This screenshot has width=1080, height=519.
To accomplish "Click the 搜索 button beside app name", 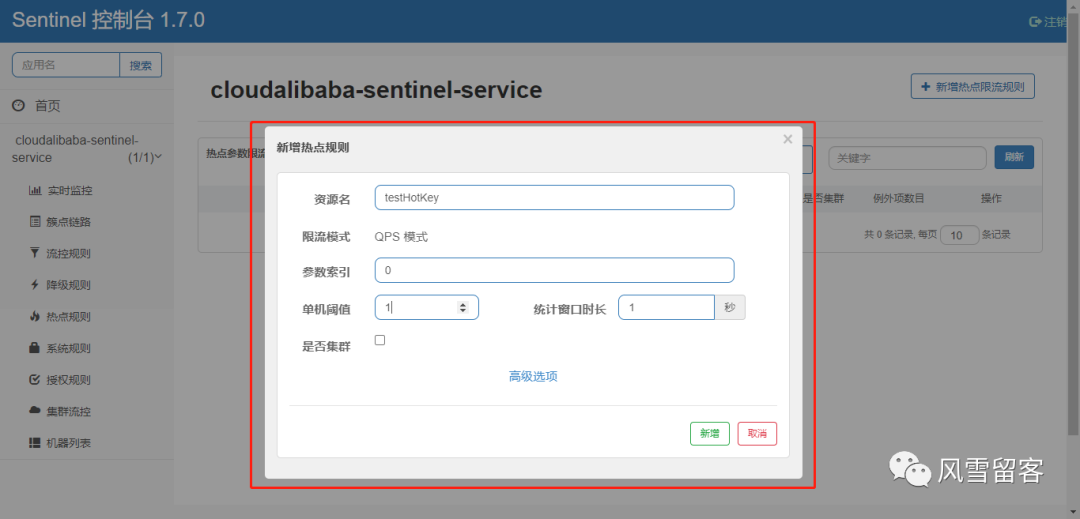I will 141,66.
